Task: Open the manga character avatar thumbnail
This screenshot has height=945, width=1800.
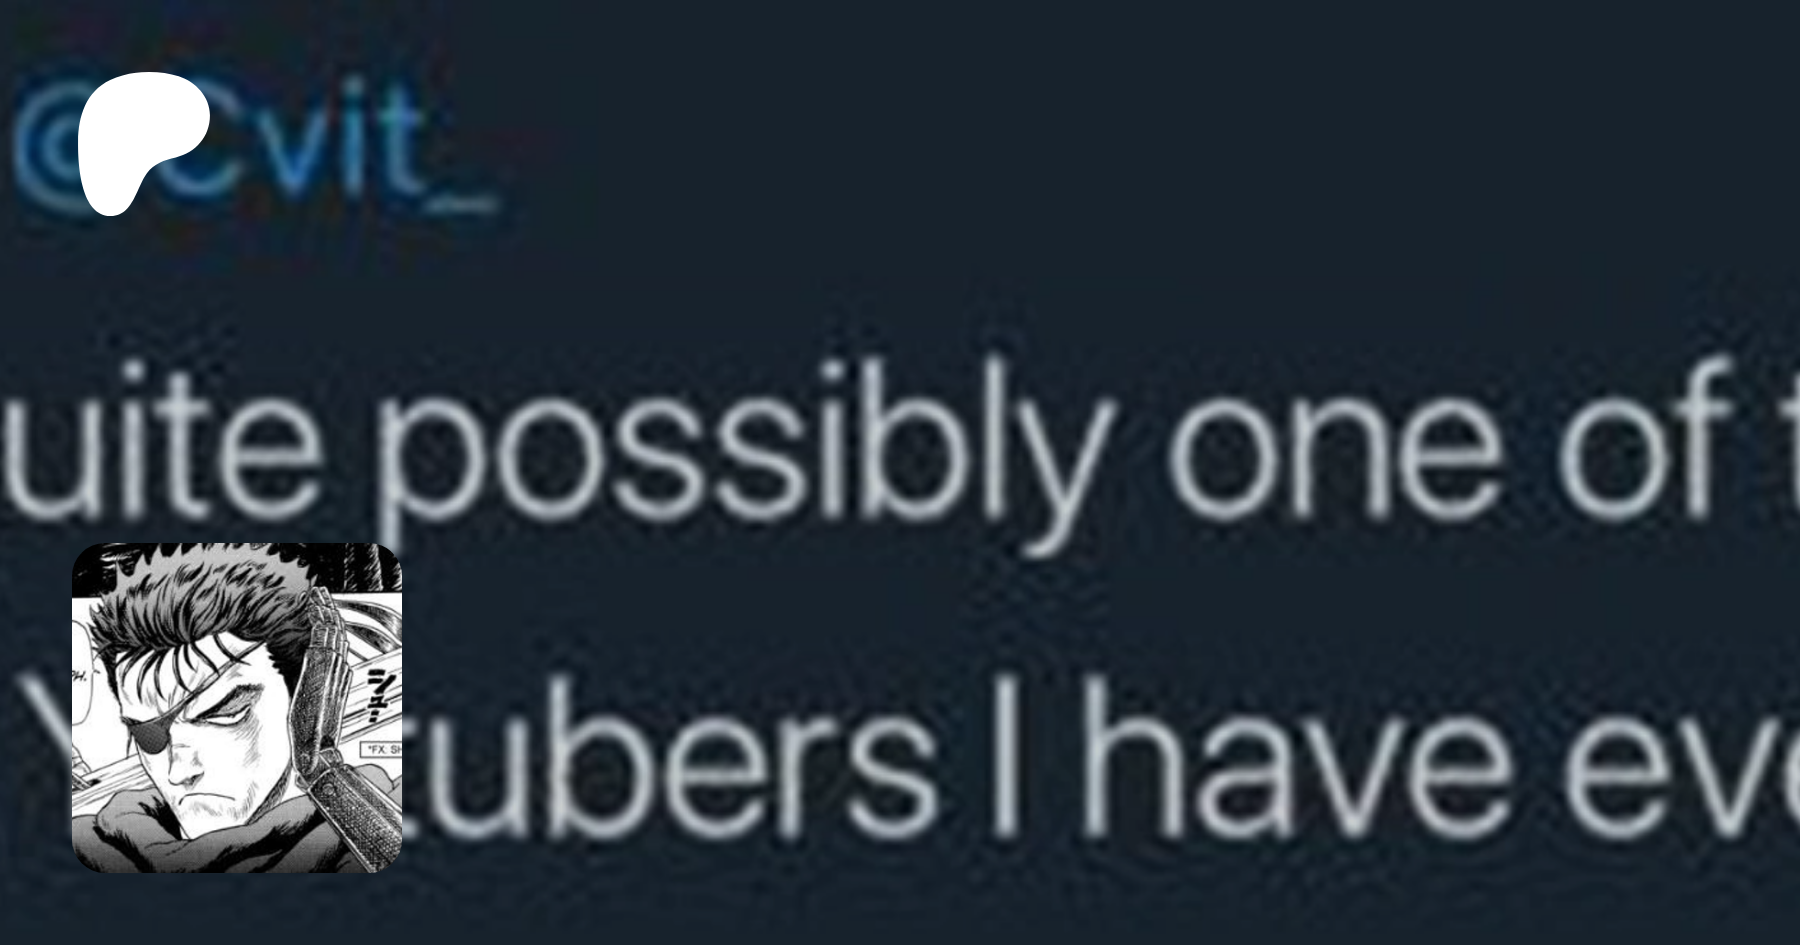Action: click(x=237, y=707)
